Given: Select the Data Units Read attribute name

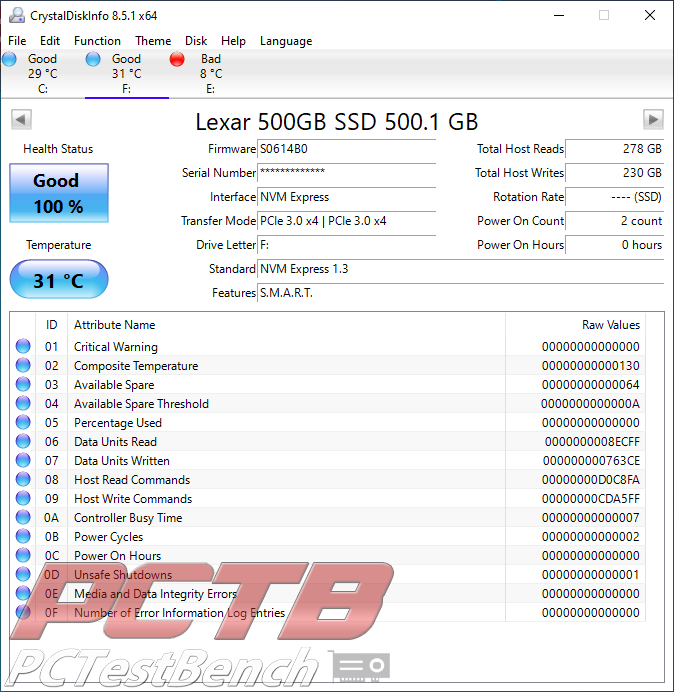Looking at the screenshot, I should click(x=115, y=442).
